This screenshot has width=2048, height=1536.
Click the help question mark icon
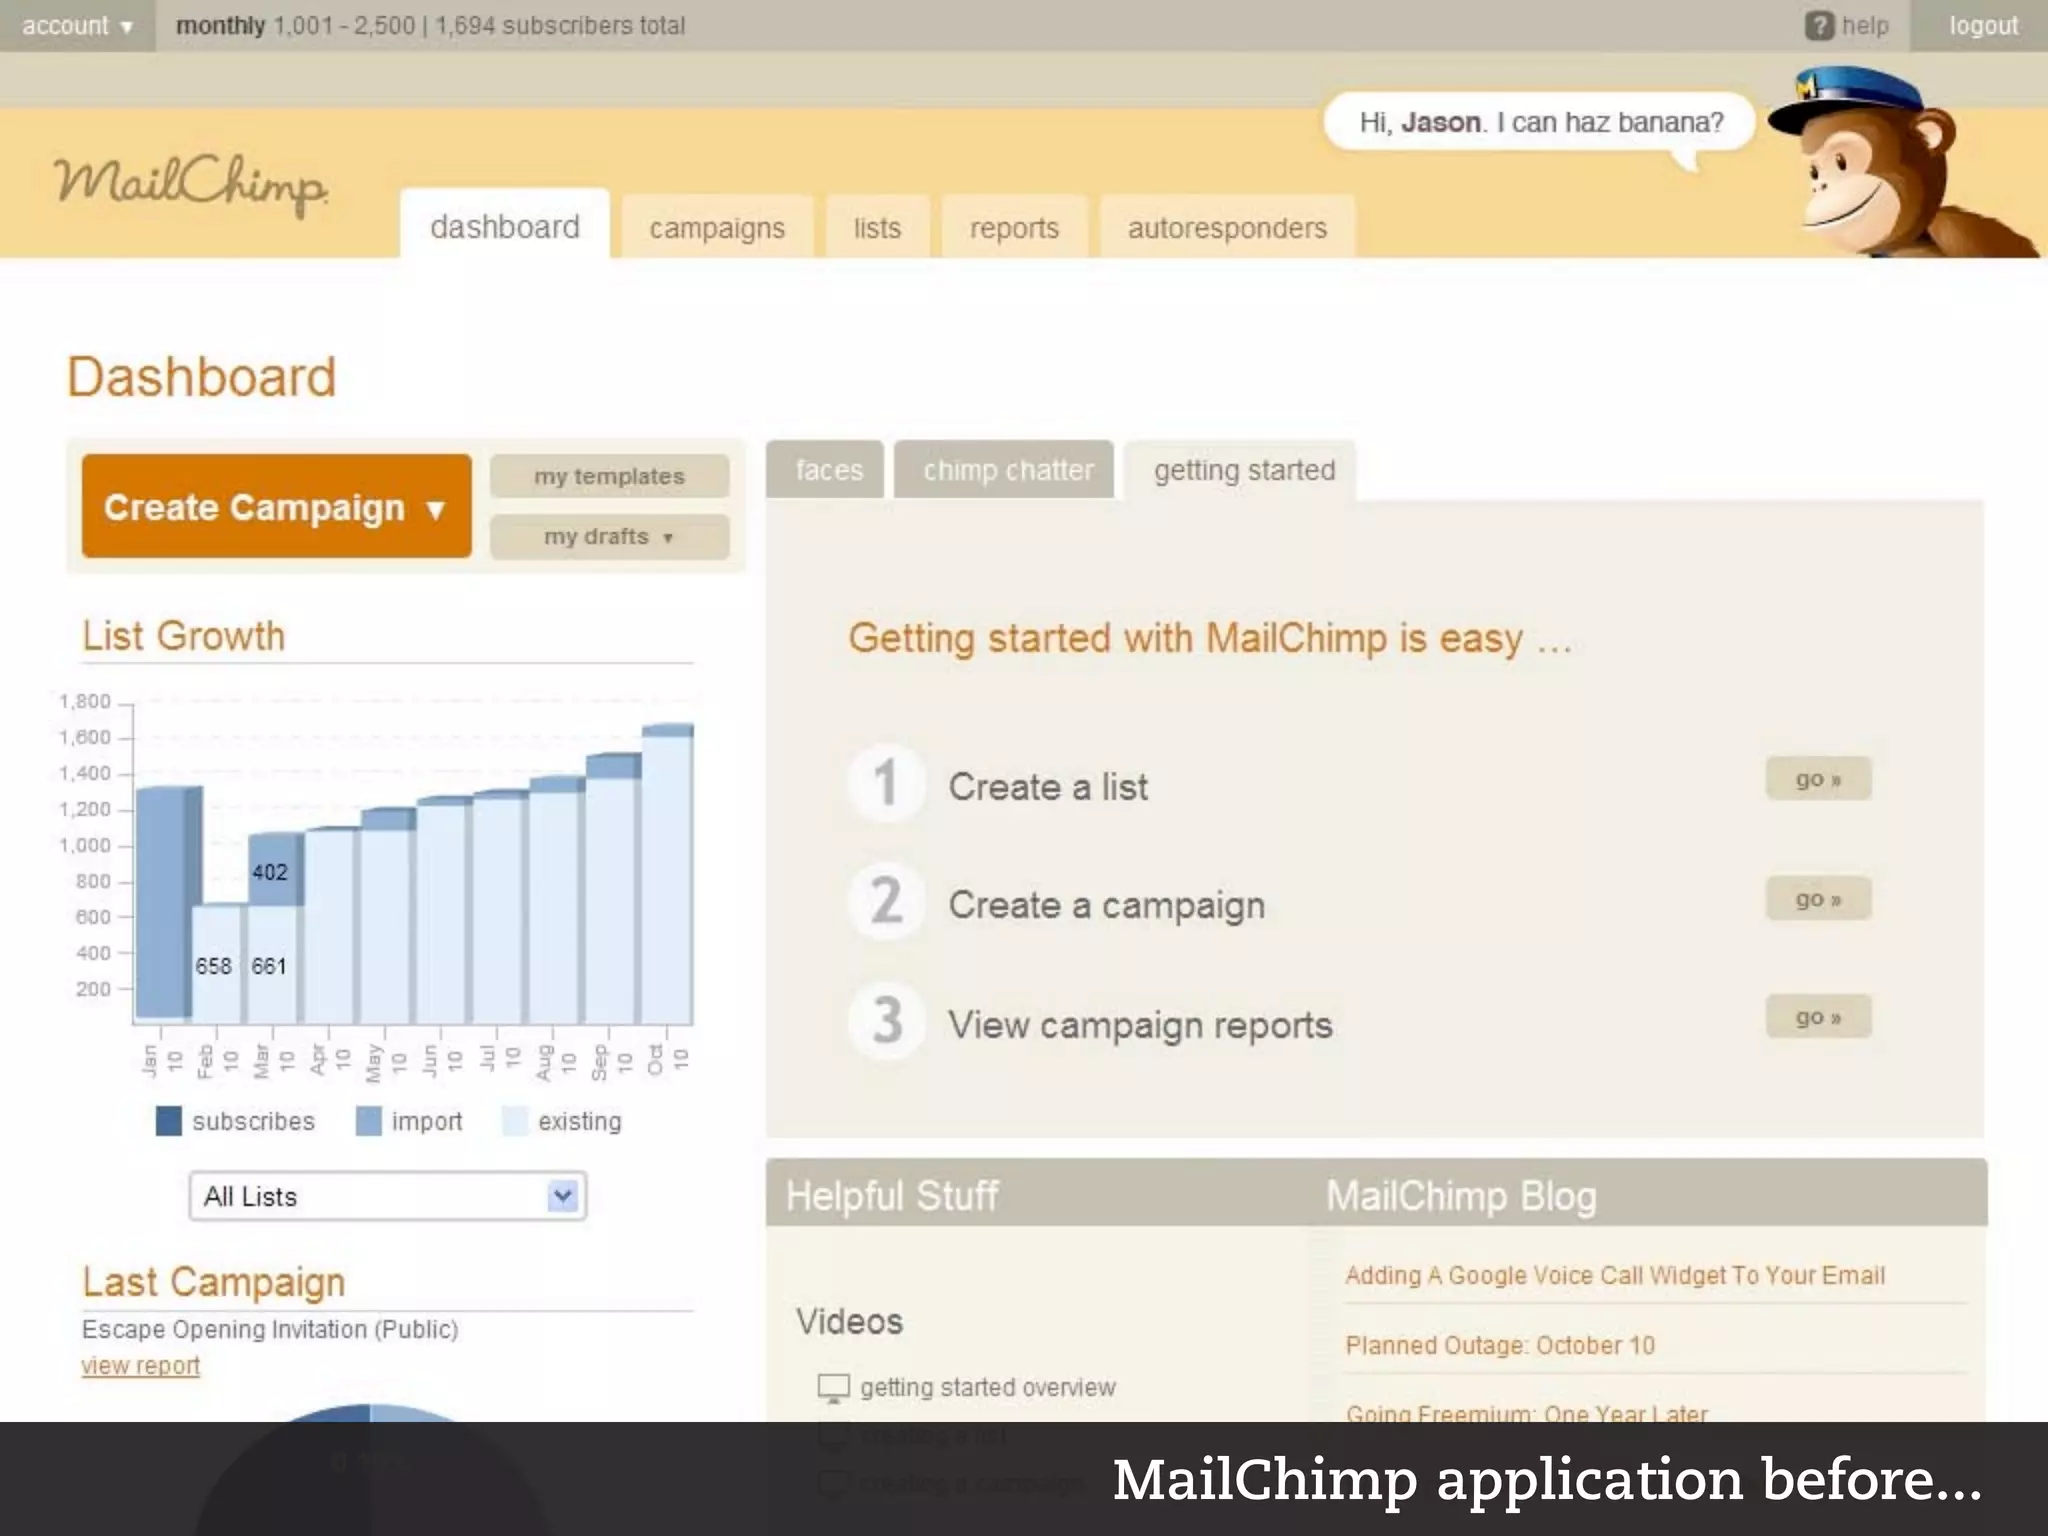click(x=1819, y=25)
